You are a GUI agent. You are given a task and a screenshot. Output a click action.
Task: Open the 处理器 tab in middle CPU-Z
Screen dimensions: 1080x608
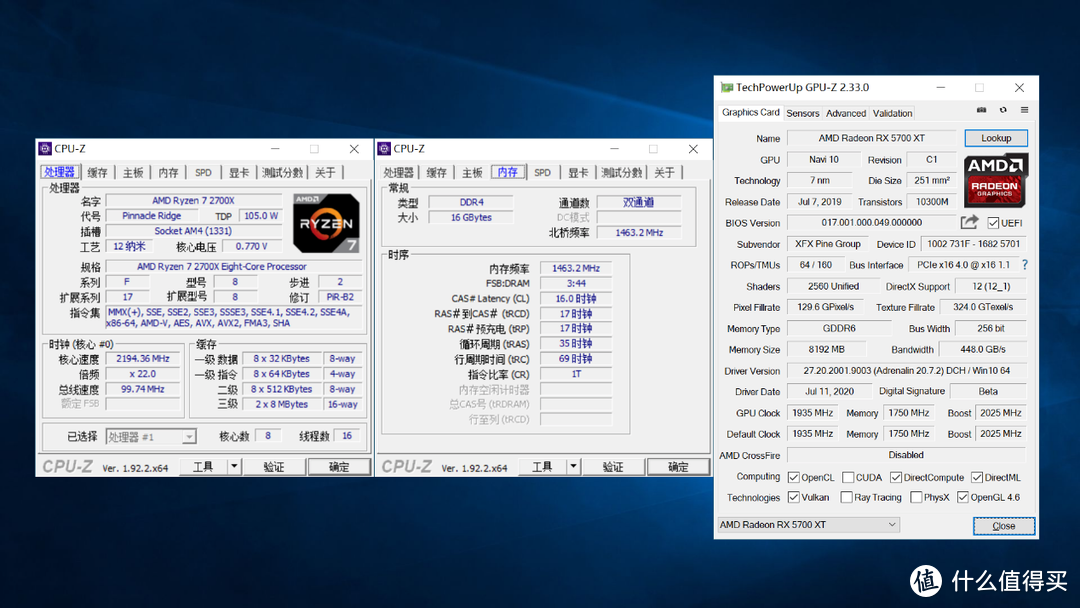point(398,172)
